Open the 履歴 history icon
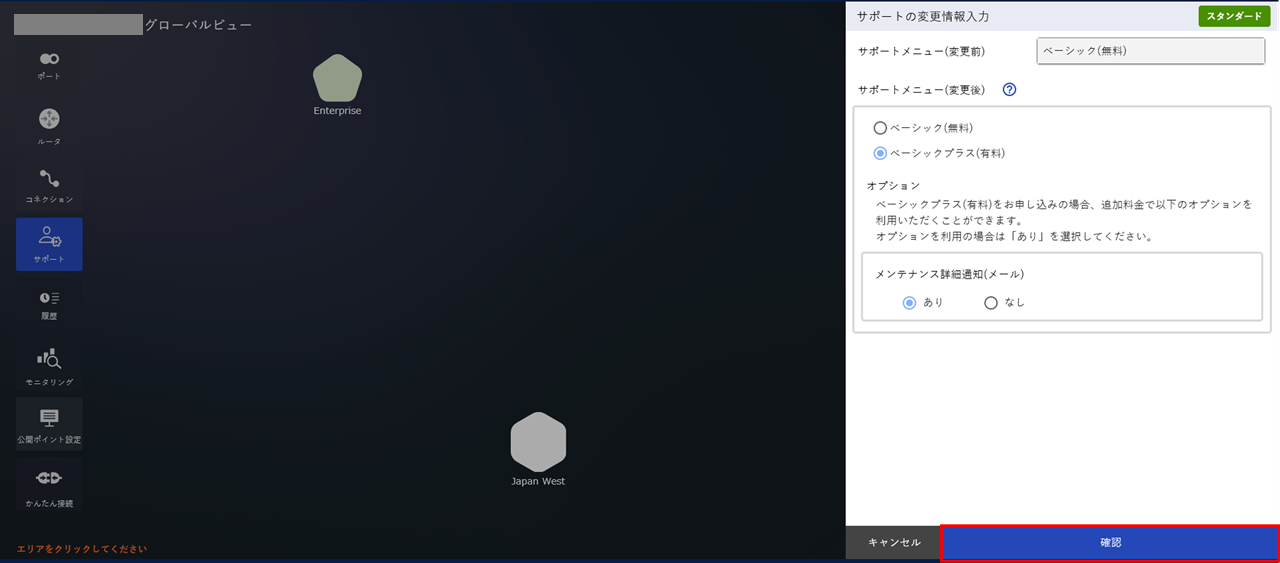The width and height of the screenshot is (1280, 563). click(x=49, y=304)
